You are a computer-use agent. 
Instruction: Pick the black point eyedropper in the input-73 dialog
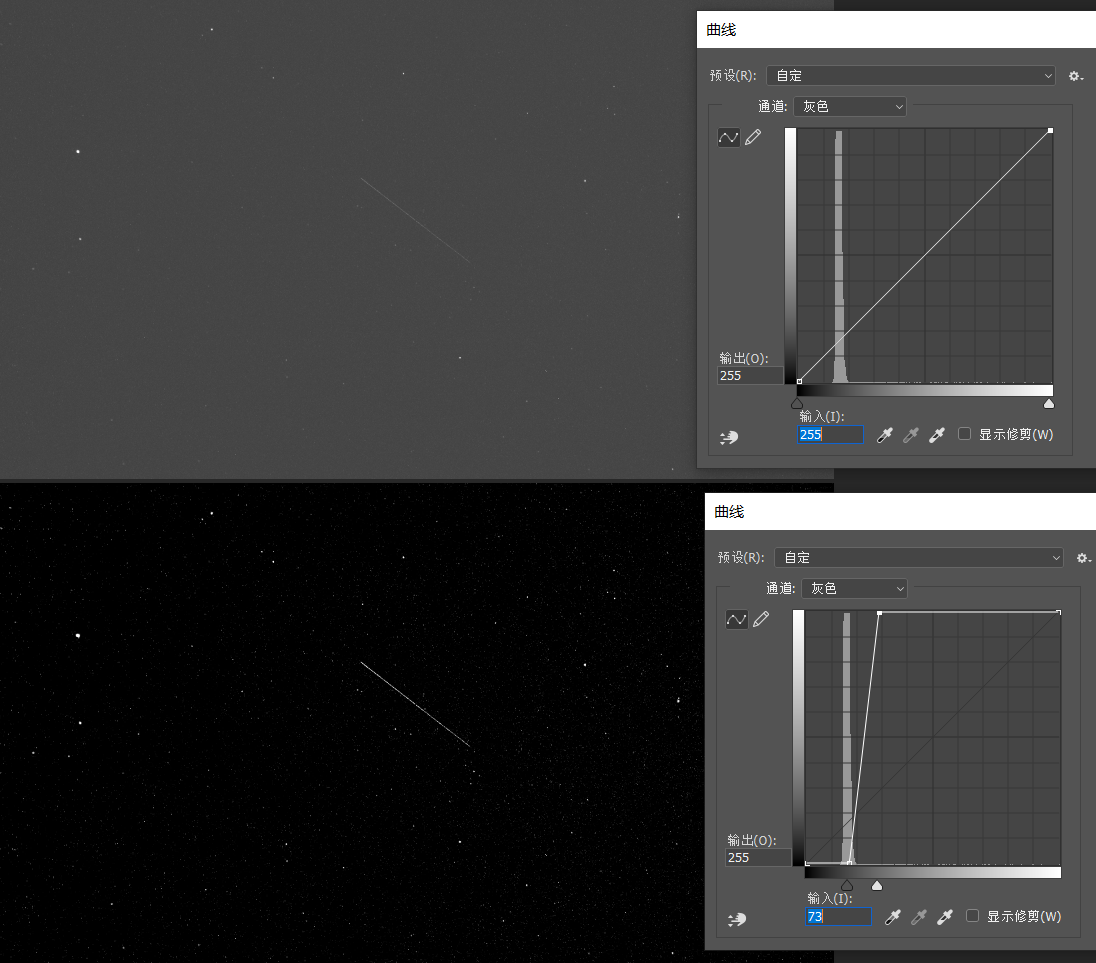(x=892, y=917)
